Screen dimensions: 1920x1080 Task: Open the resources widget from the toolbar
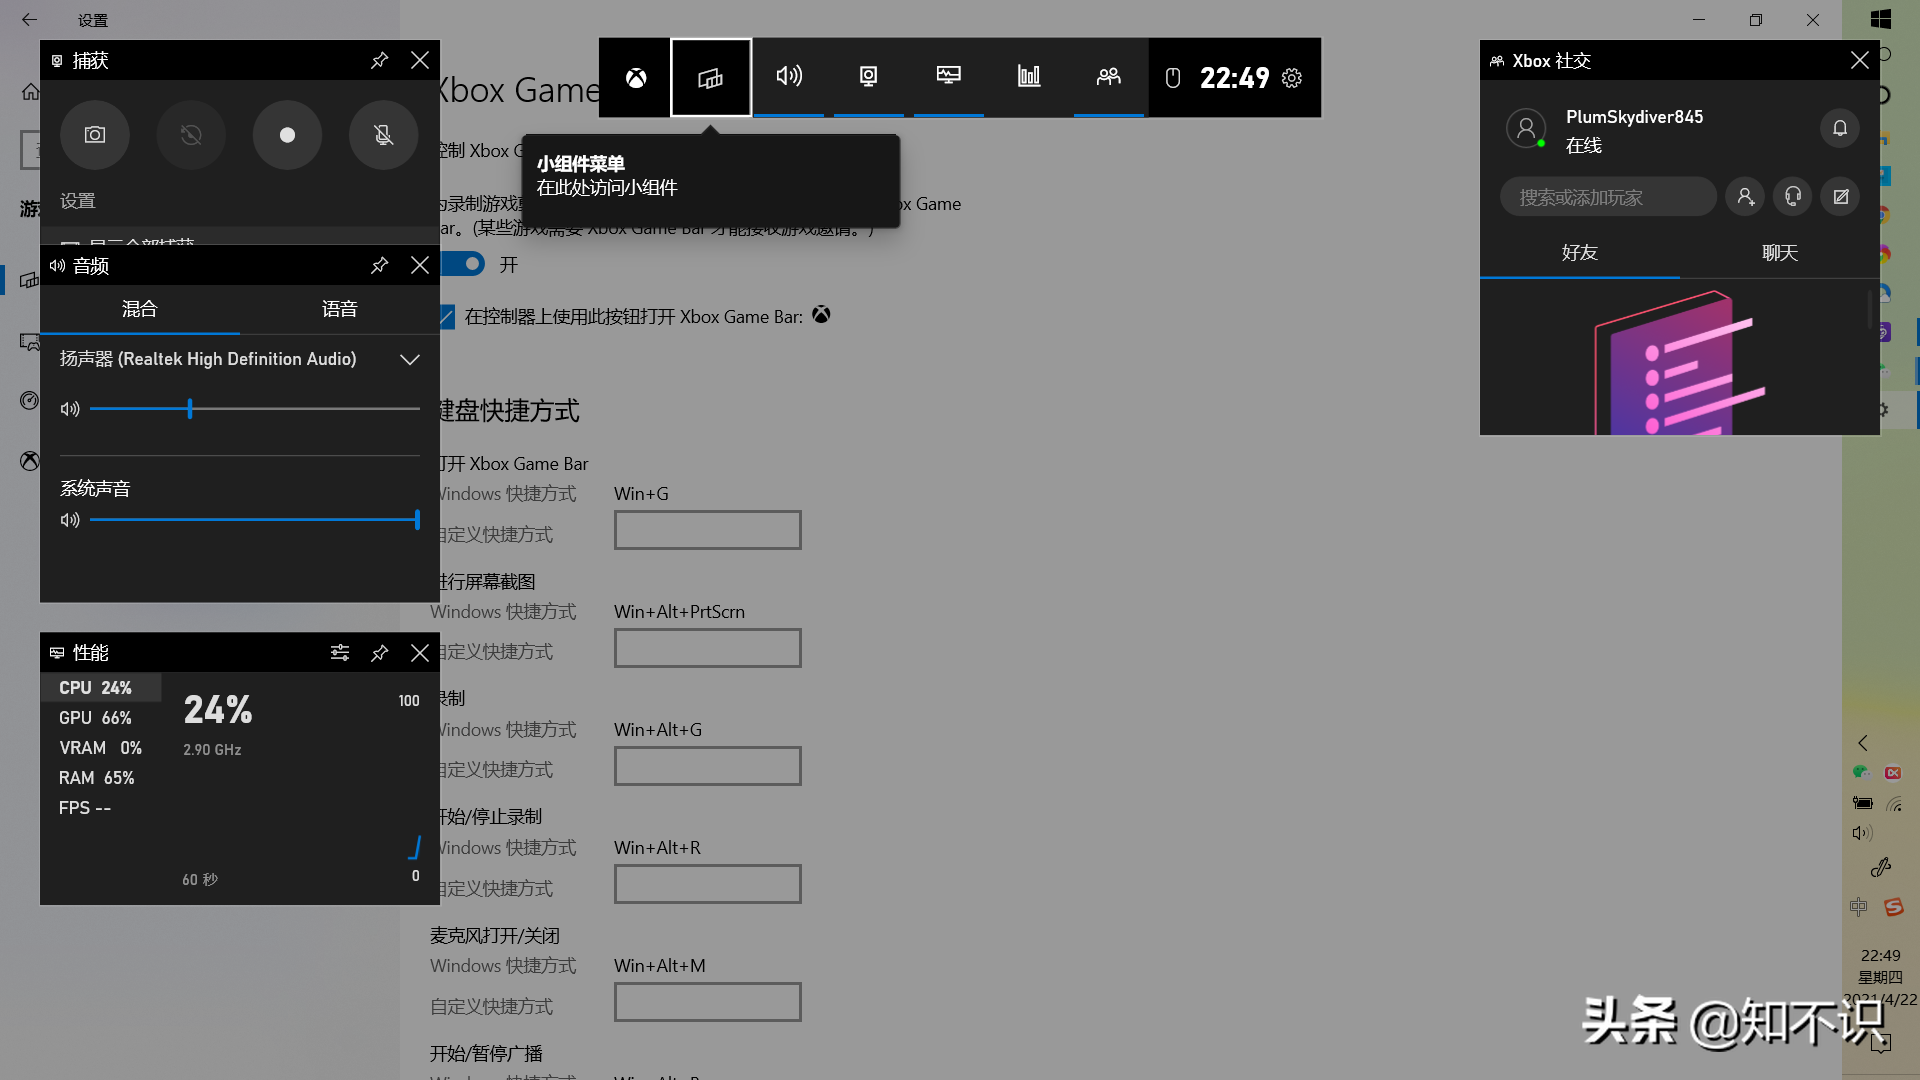[1029, 76]
